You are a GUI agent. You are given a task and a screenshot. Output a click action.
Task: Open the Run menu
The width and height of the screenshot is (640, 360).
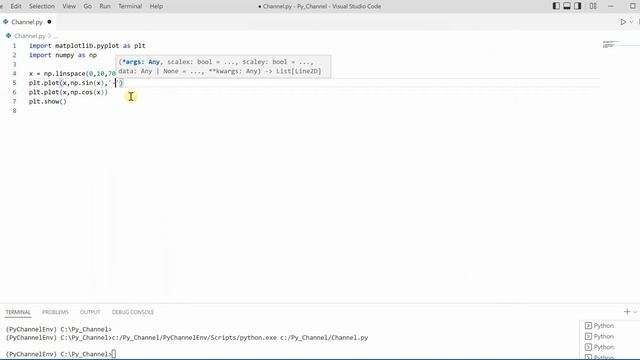click(x=105, y=6)
